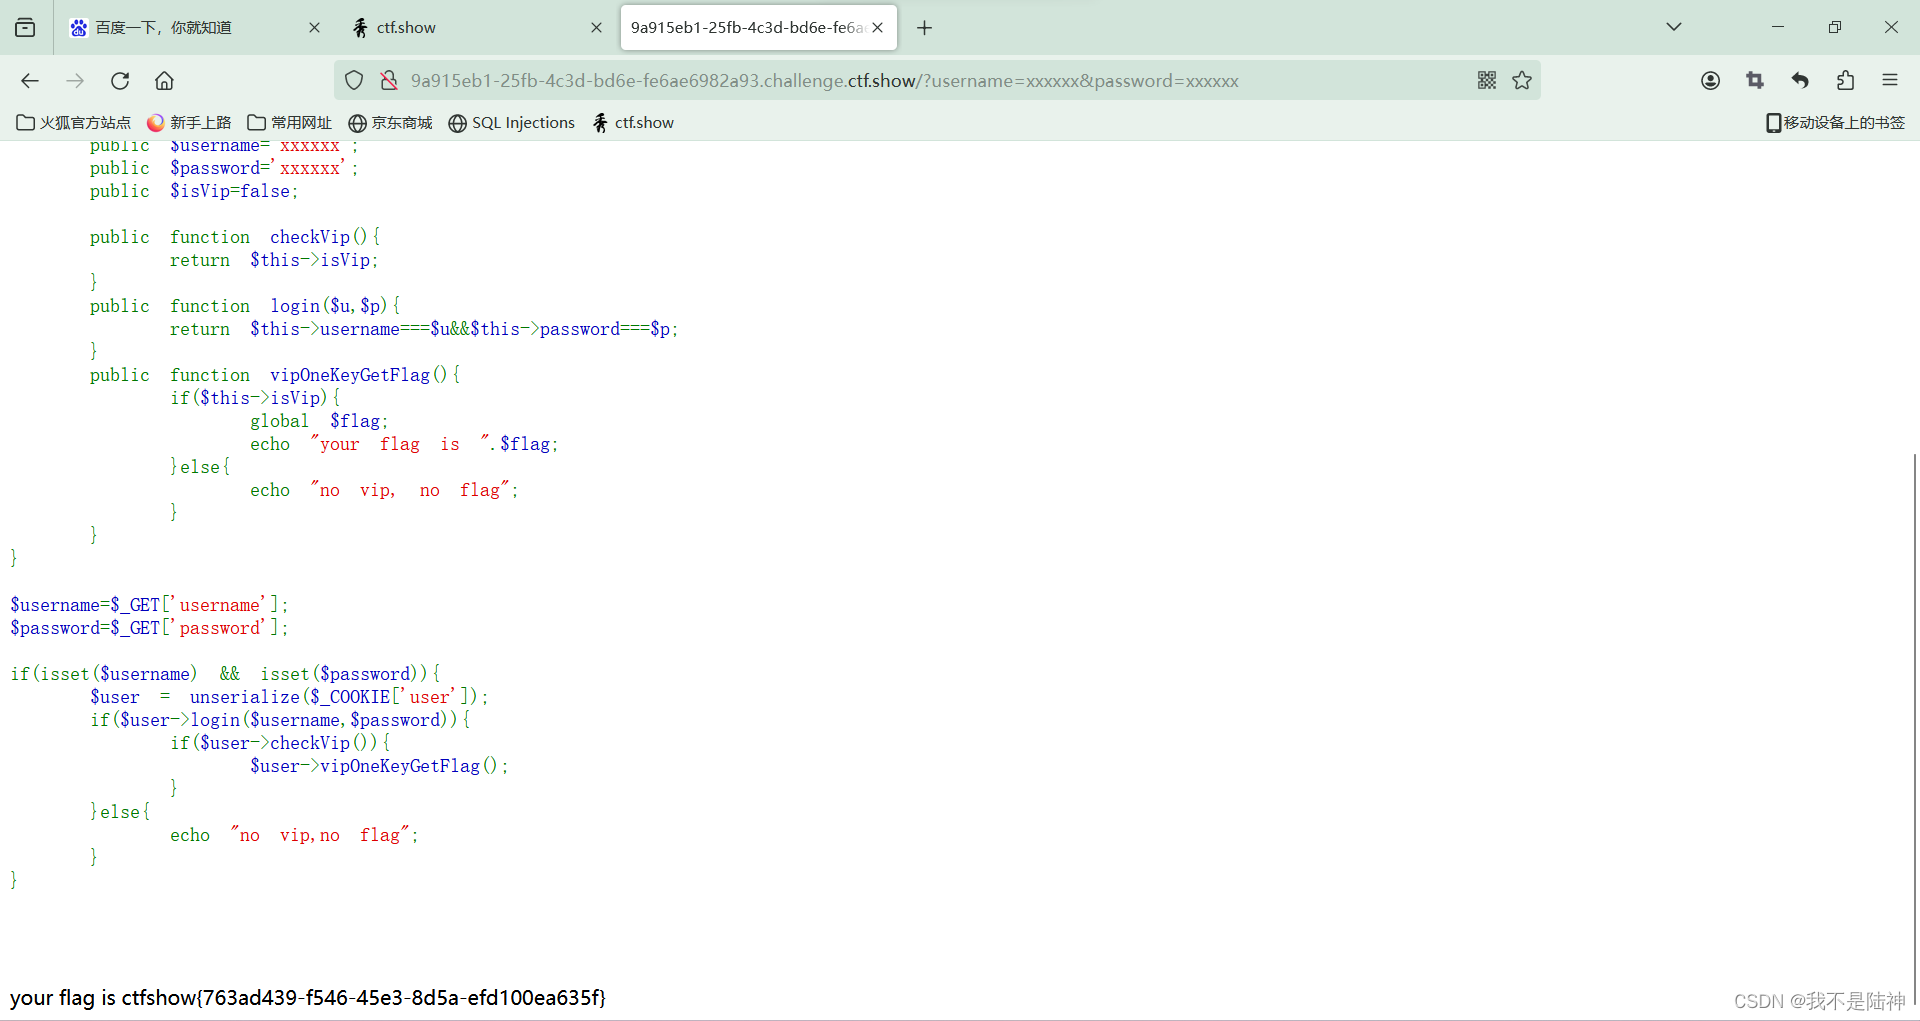Viewport: 1920px width, 1021px height.
Task: Open 京东商城 bookmark
Action: click(390, 122)
